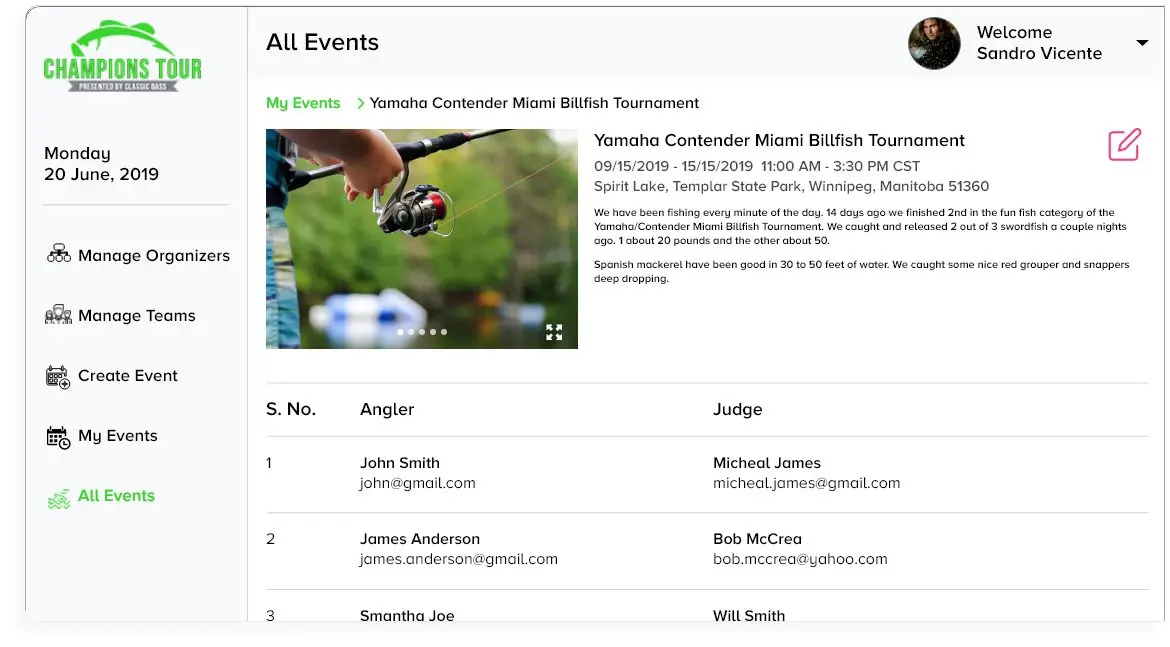Image resolution: width=1170 pixels, height=647 pixels.
Task: Click the S. No. column header
Action: 291,409
